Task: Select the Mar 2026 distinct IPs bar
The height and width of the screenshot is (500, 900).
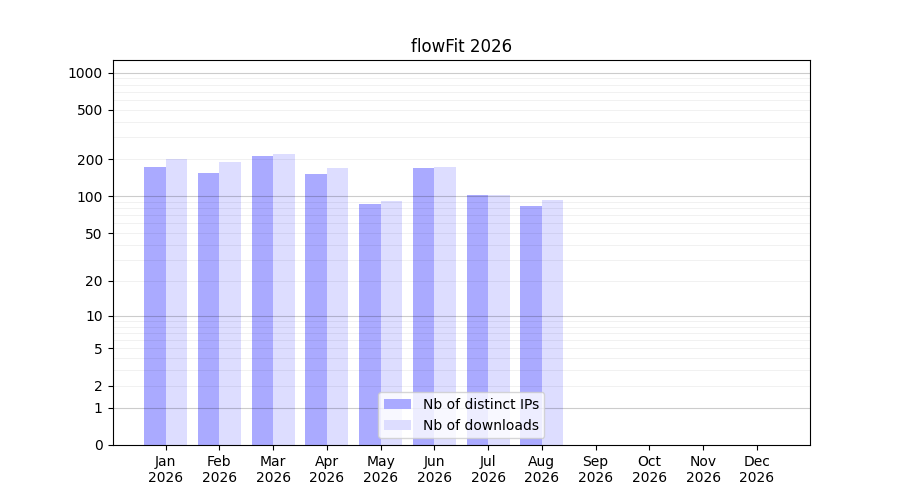Action: coord(262,300)
